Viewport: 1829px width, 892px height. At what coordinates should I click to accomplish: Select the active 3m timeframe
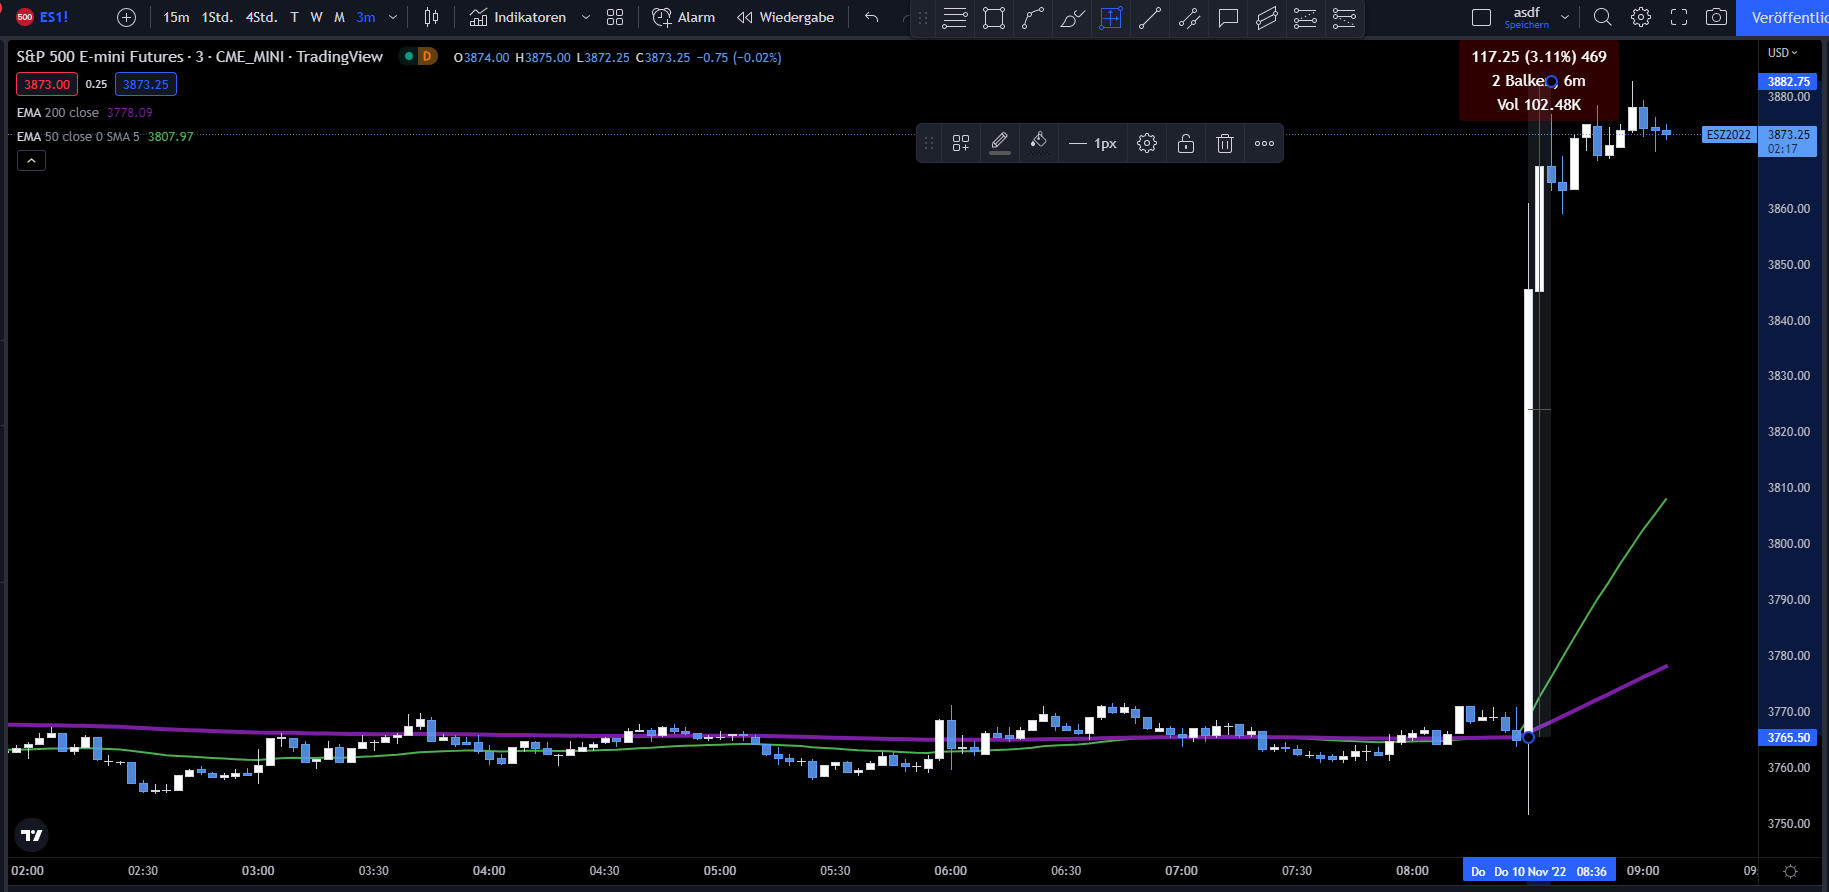[x=366, y=17]
